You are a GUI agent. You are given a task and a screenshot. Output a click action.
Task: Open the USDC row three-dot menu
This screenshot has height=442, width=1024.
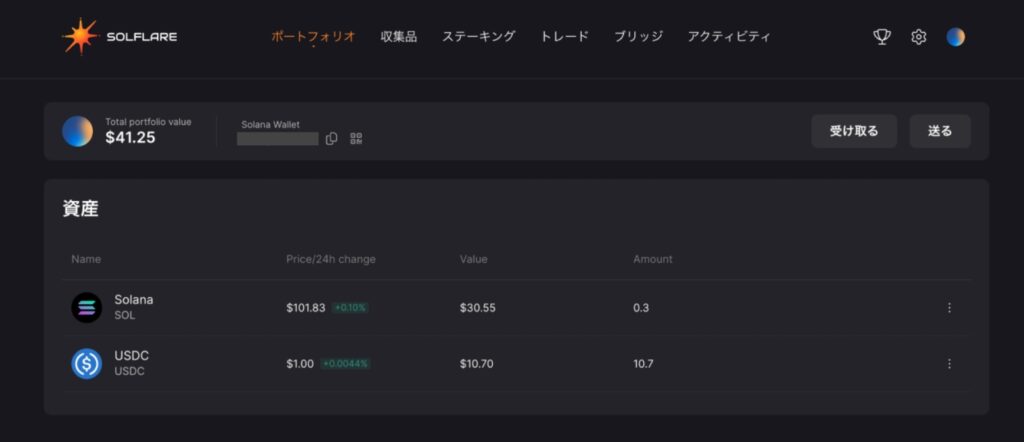(x=949, y=364)
